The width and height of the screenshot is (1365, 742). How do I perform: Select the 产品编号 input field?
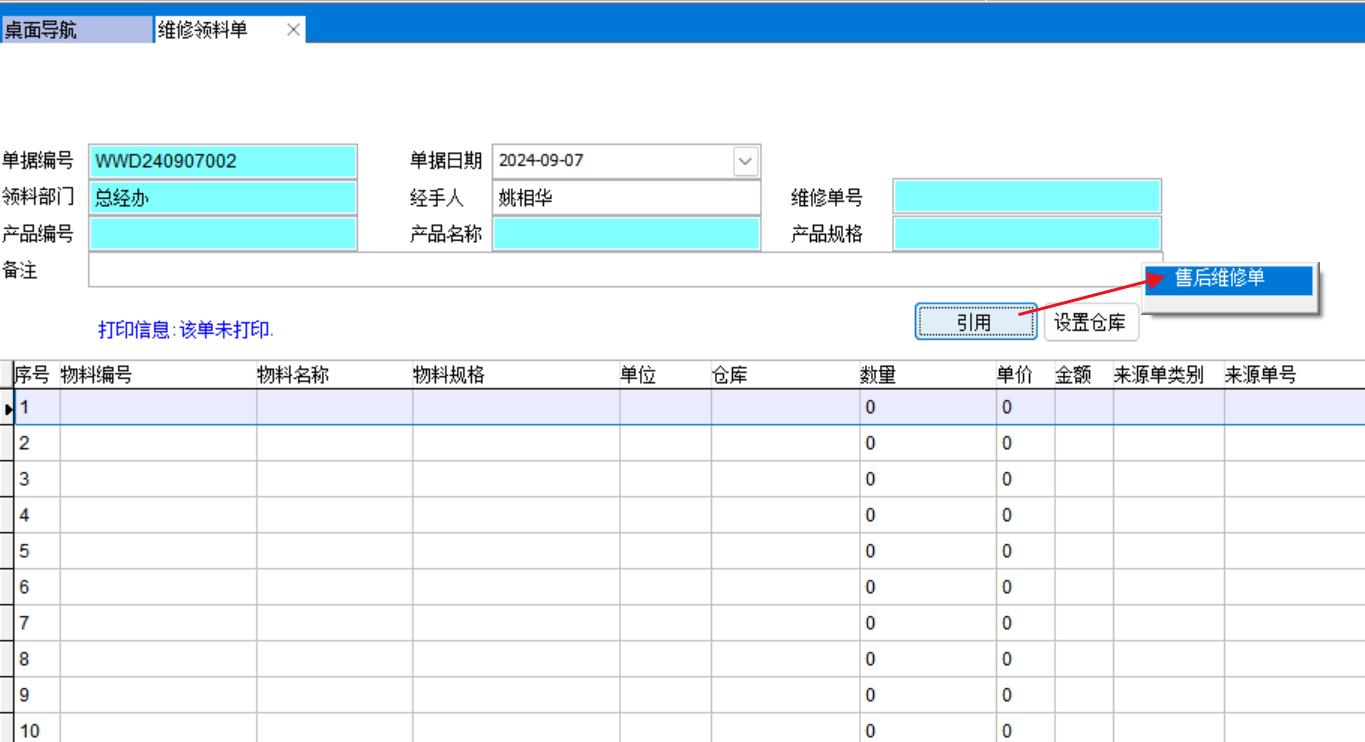(222, 234)
